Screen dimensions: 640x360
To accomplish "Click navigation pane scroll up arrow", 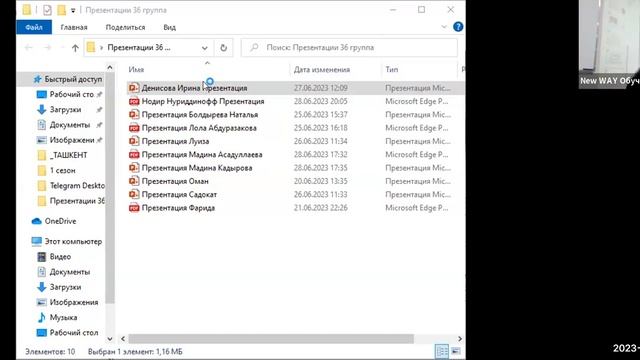I will pos(110,67).
